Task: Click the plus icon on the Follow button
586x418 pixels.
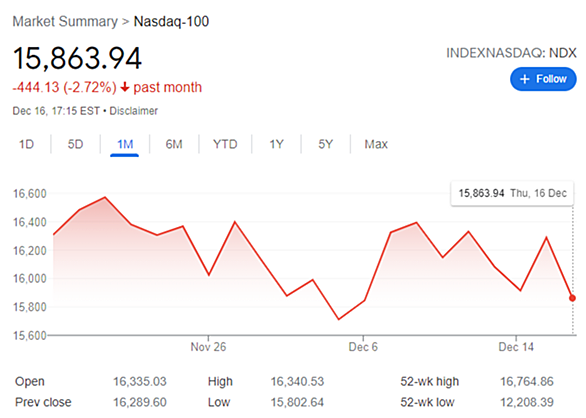Action: (525, 79)
